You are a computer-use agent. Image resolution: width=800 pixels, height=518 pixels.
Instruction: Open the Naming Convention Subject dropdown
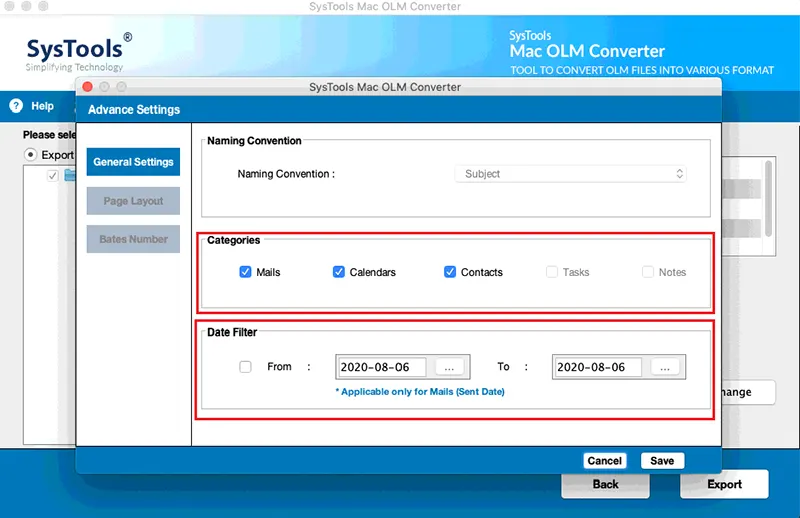click(570, 174)
